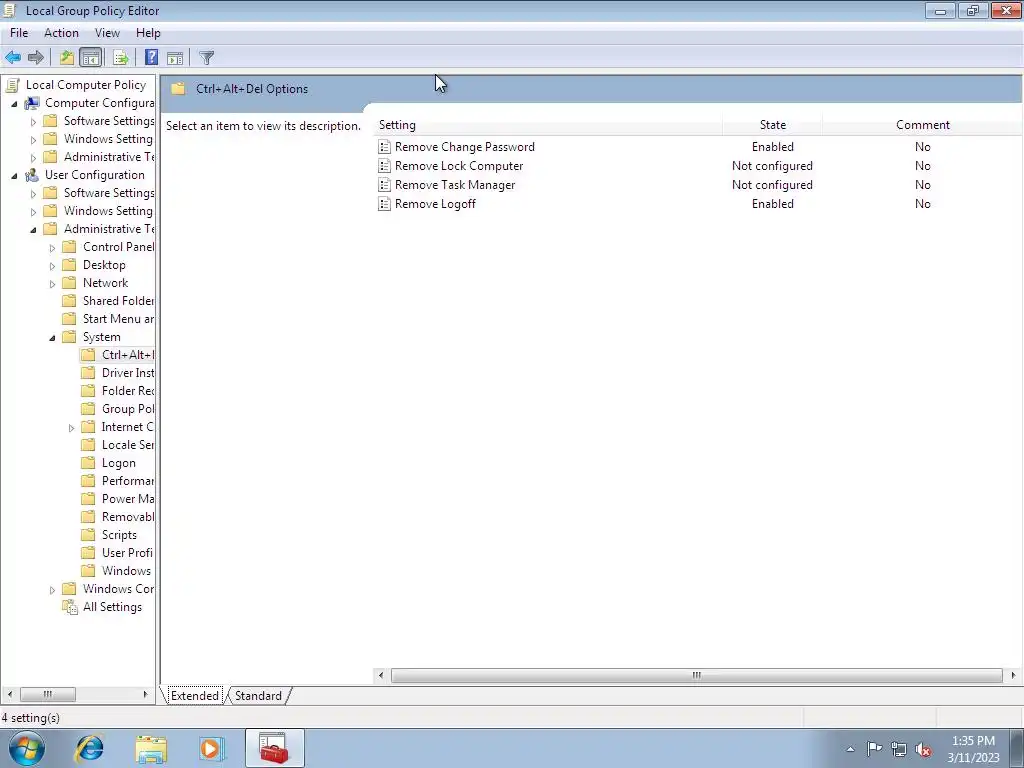Select the Group Pol... folder
This screenshot has width=1024, height=768.
(x=128, y=409)
